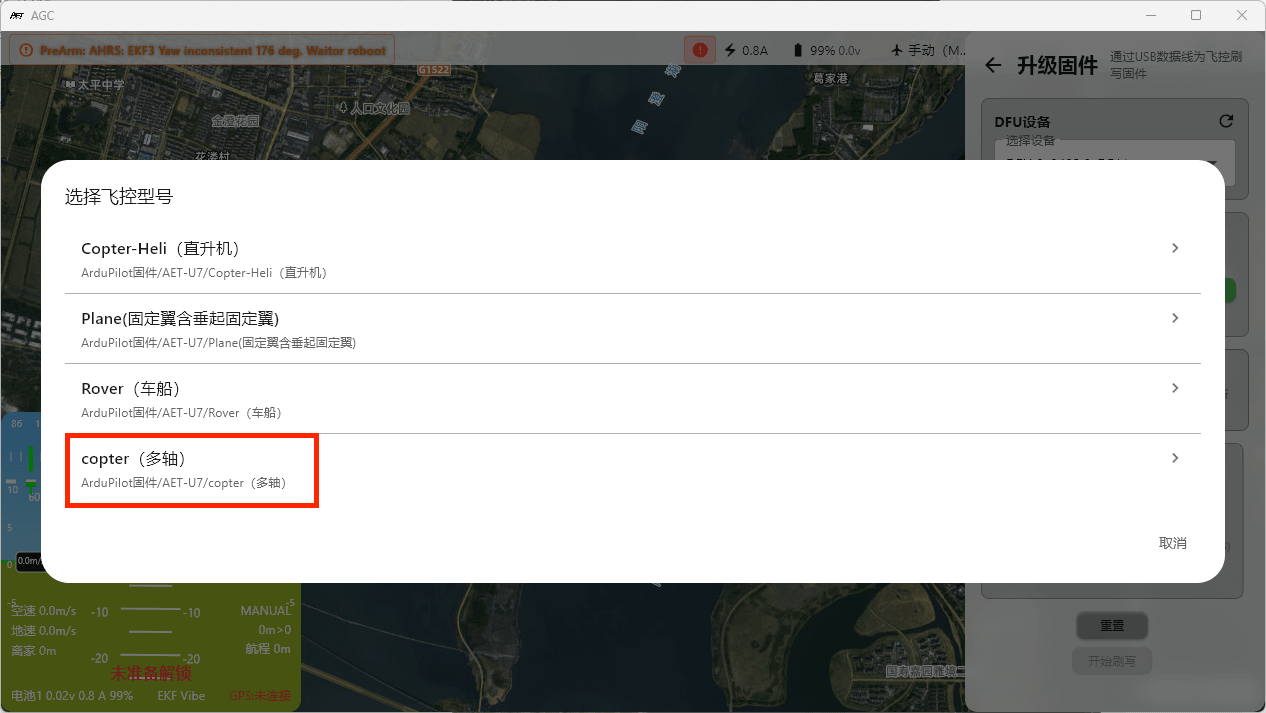
Task: Click the battery 99% status icon
Action: (797, 50)
